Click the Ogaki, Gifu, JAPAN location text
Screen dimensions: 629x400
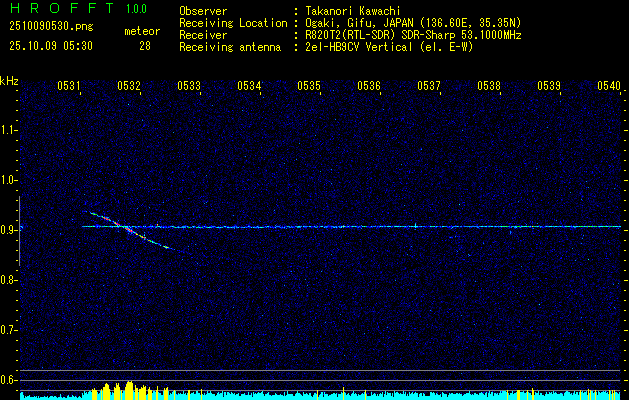[x=413, y=23]
